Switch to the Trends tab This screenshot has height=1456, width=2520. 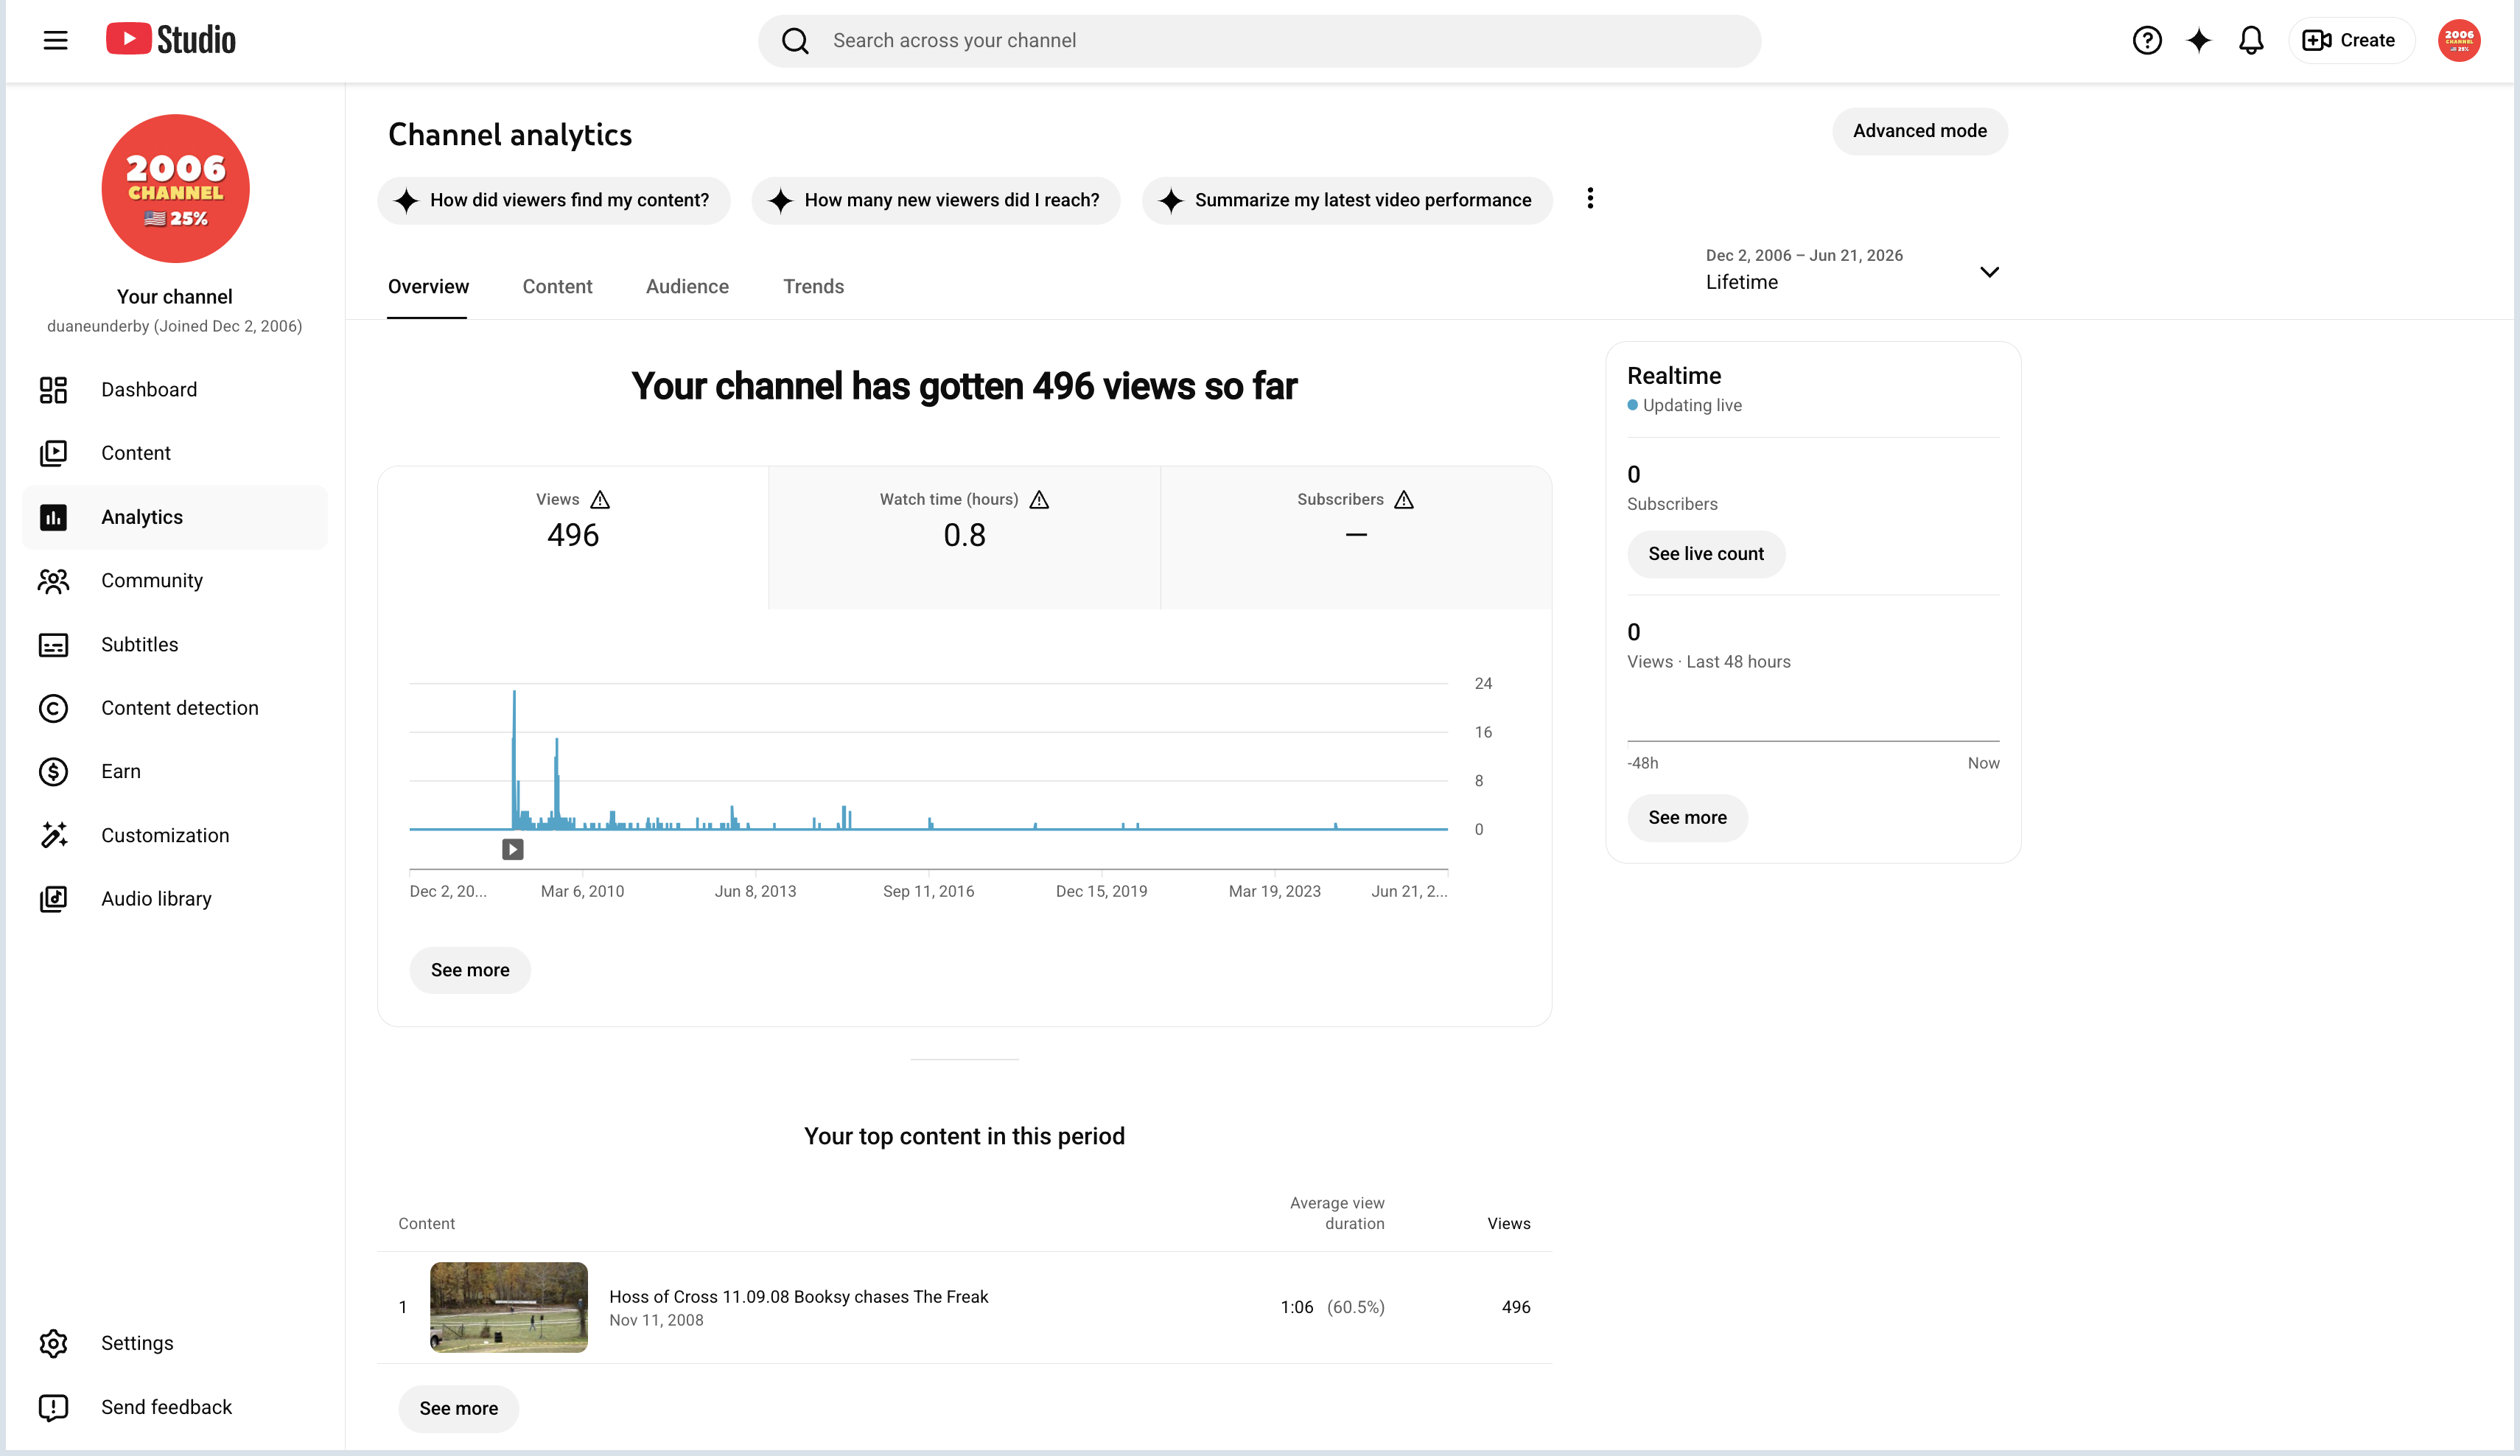tap(813, 286)
